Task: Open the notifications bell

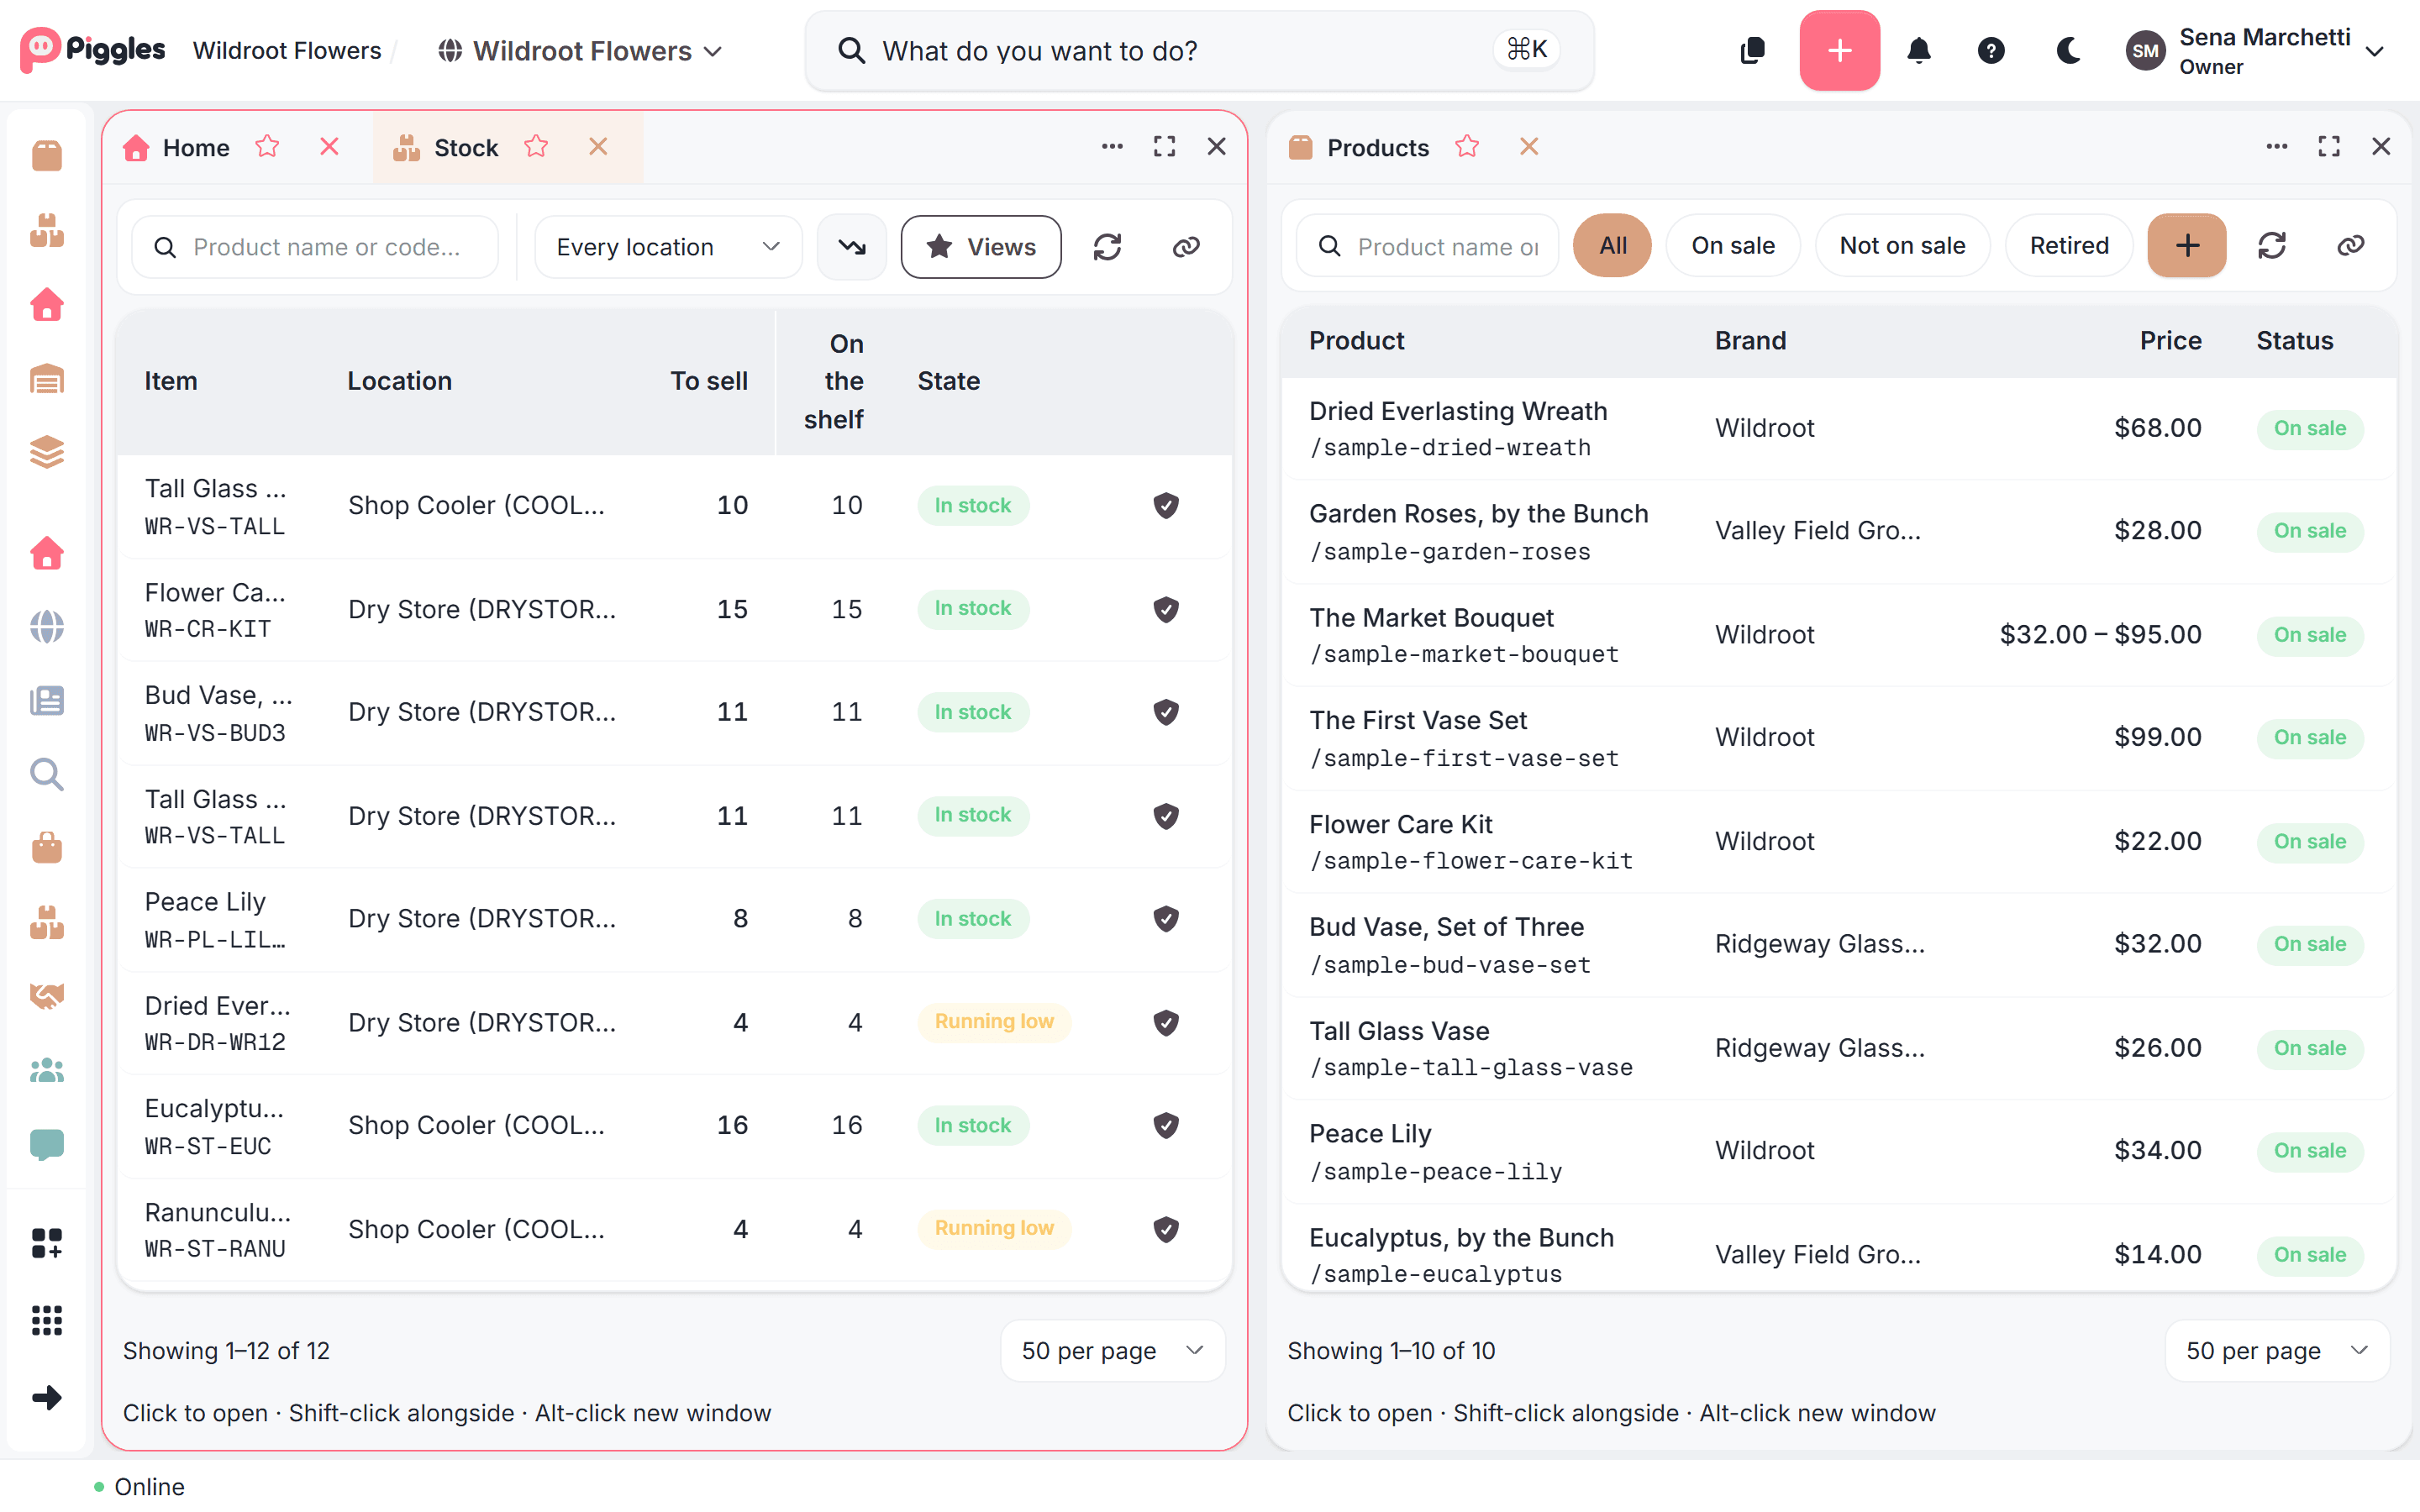Action: click(x=1918, y=50)
